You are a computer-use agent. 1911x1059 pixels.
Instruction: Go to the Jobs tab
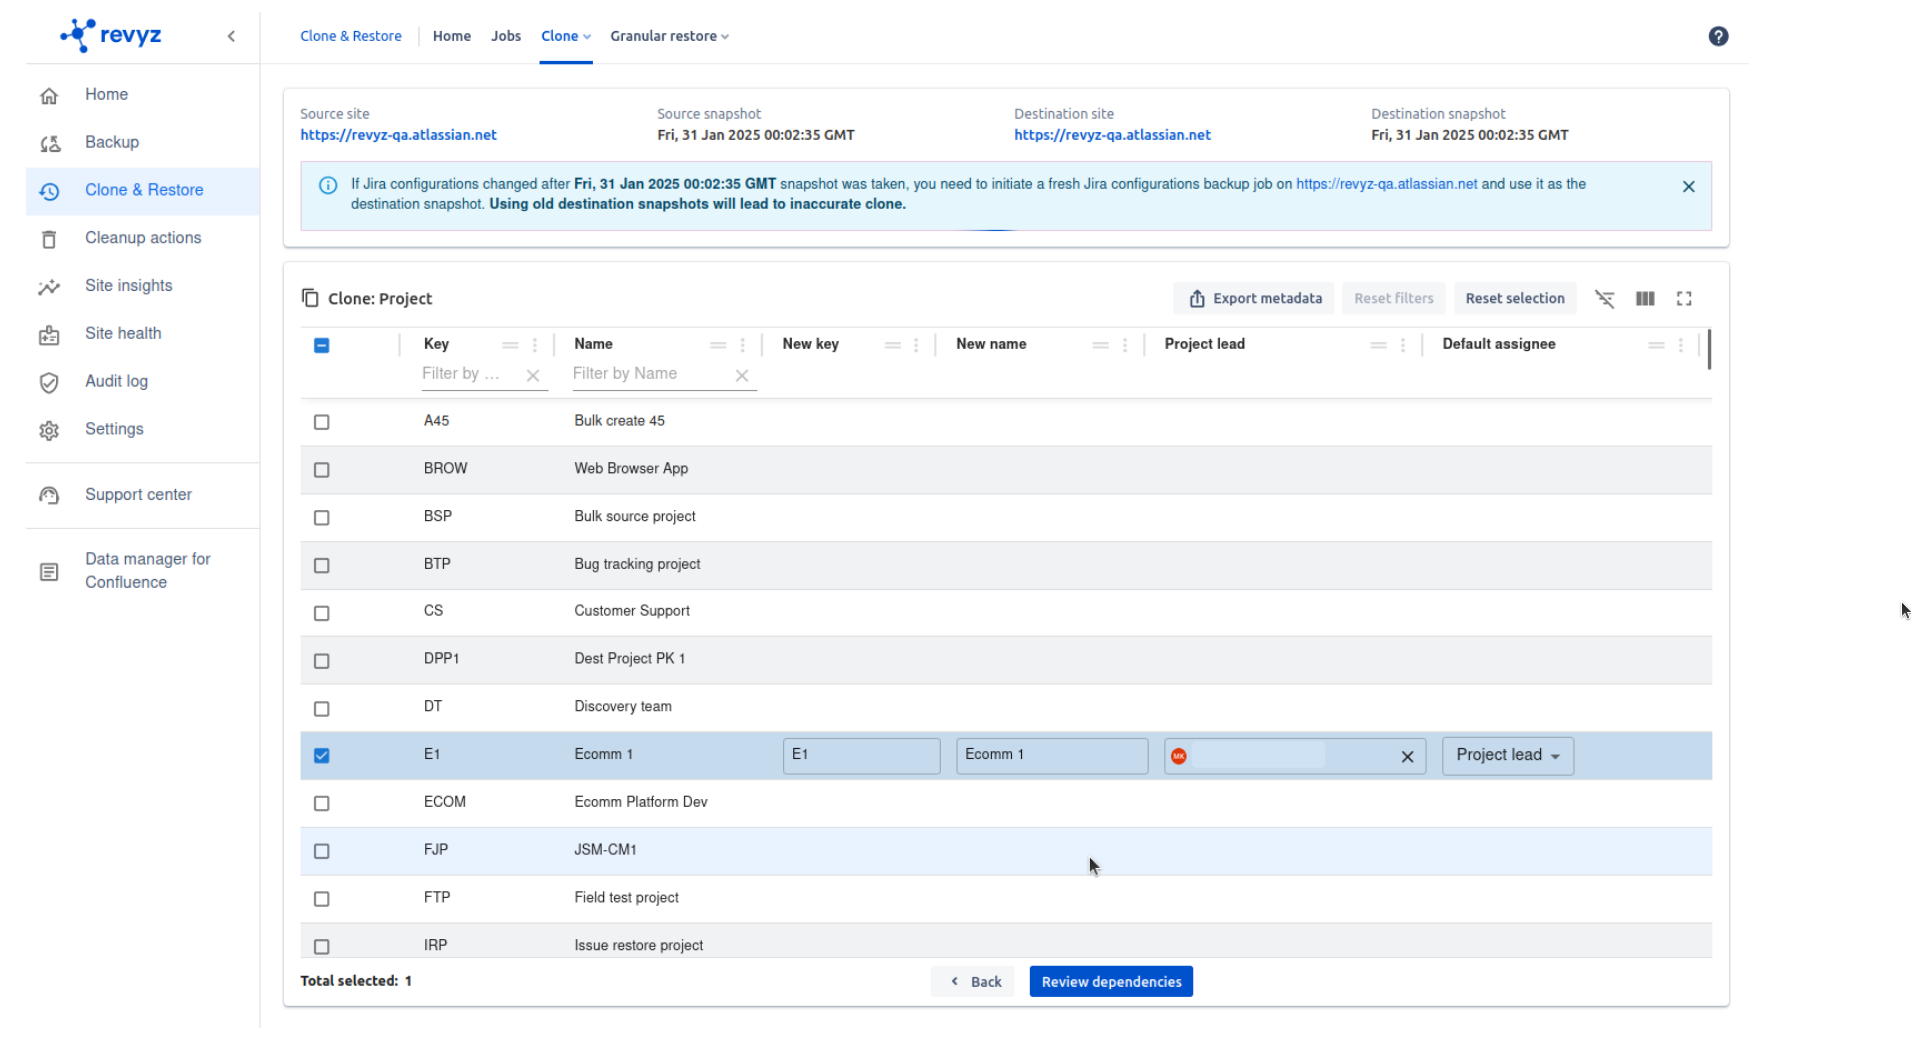coord(505,37)
